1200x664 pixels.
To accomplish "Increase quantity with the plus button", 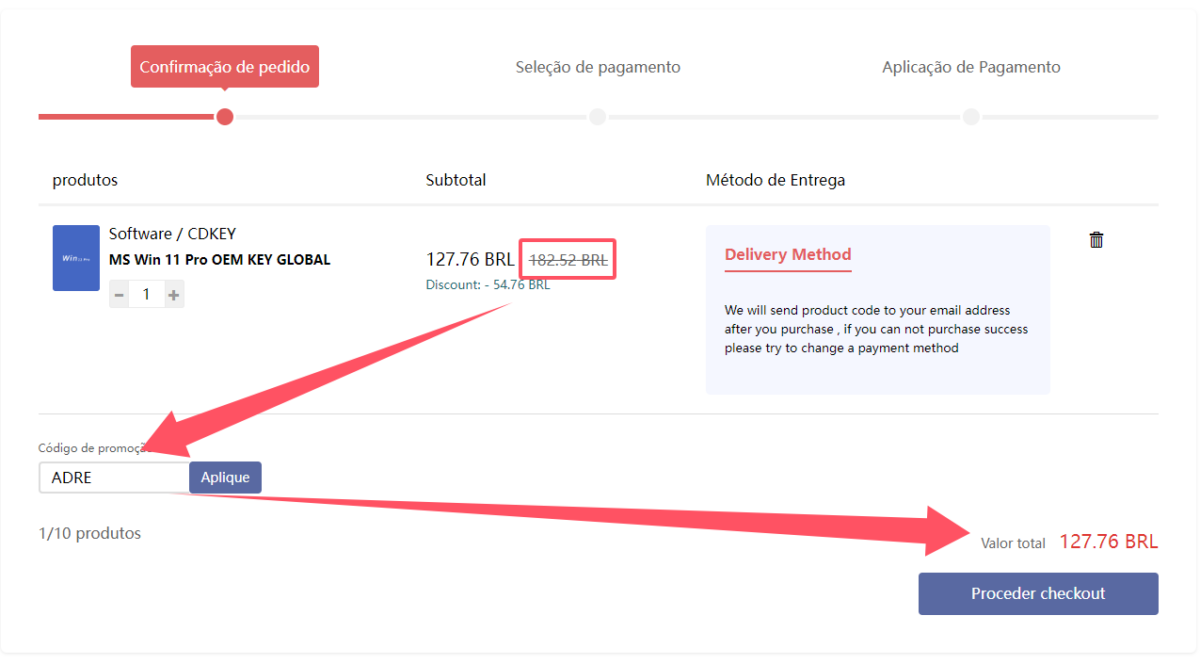I will 174,295.
